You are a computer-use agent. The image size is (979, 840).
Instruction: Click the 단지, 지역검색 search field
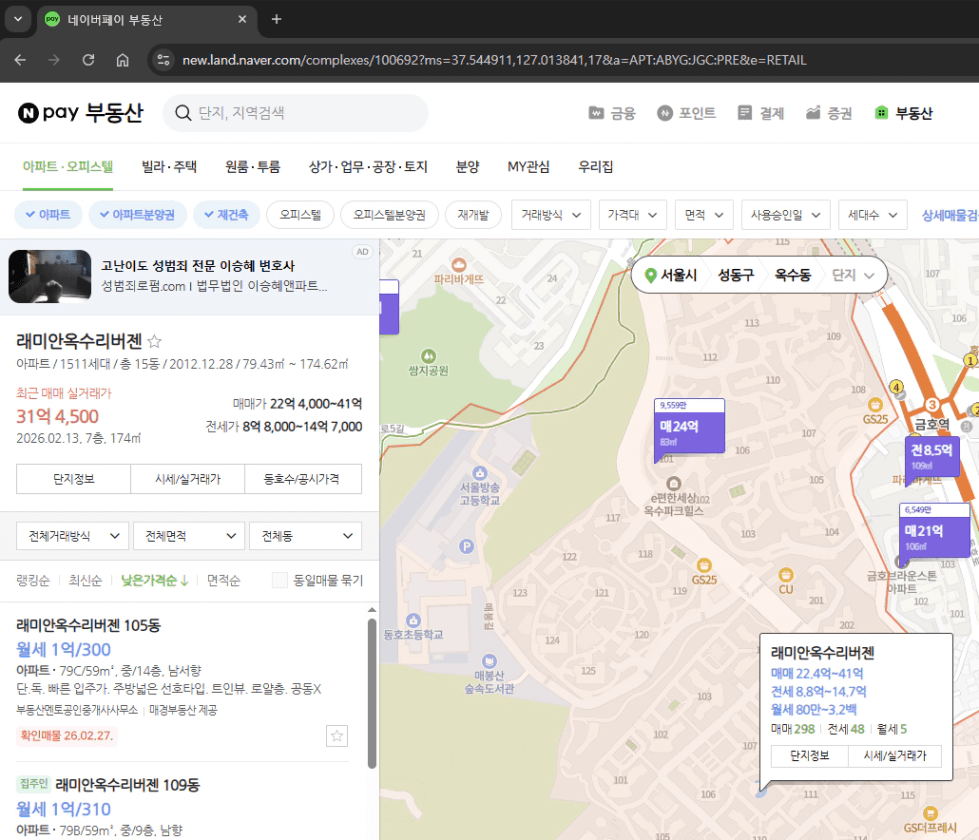click(300, 113)
